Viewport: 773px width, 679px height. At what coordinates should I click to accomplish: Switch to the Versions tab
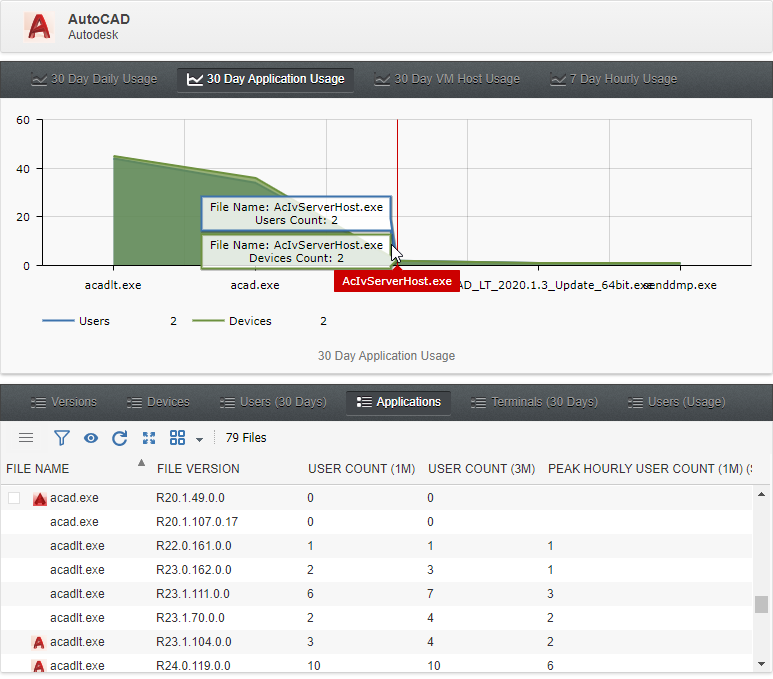coord(64,402)
